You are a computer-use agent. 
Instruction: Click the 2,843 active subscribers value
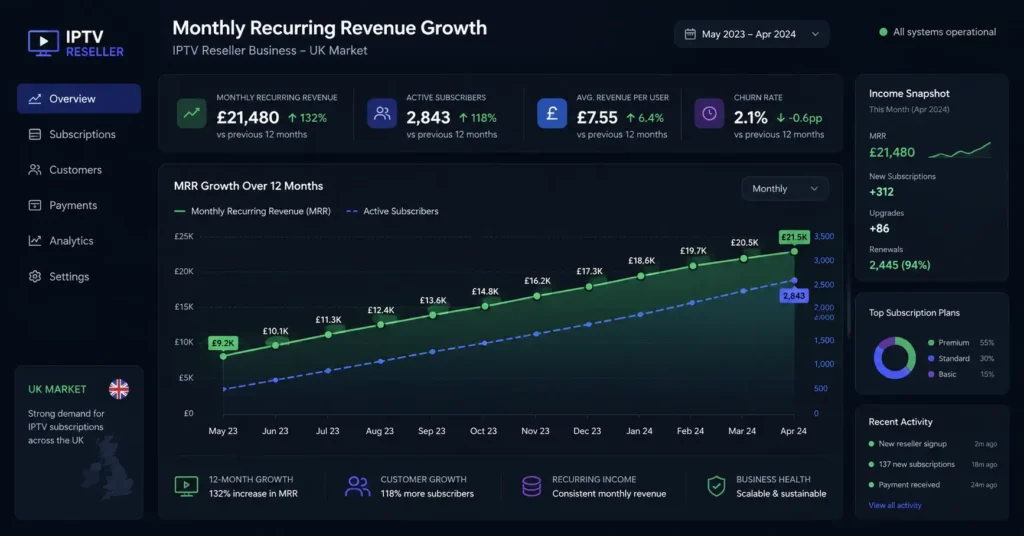[428, 118]
